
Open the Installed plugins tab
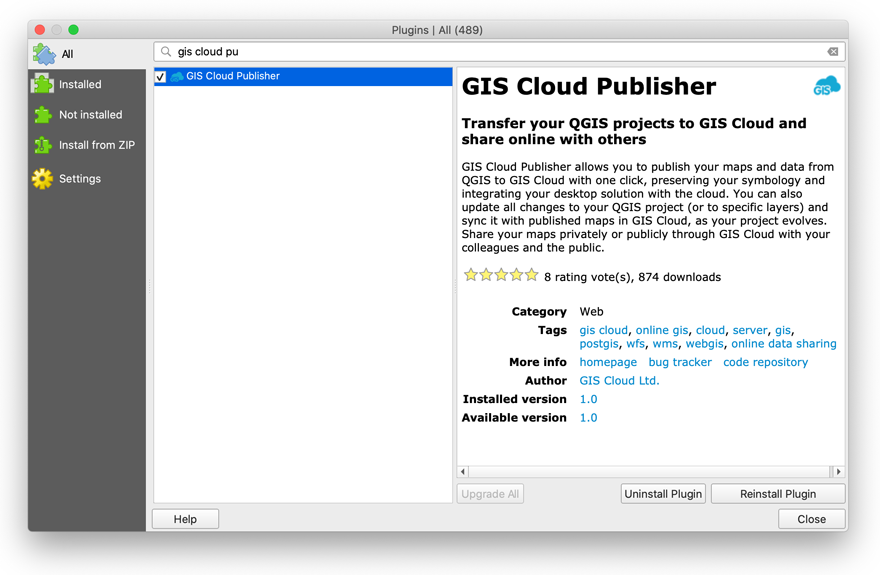tap(87, 84)
